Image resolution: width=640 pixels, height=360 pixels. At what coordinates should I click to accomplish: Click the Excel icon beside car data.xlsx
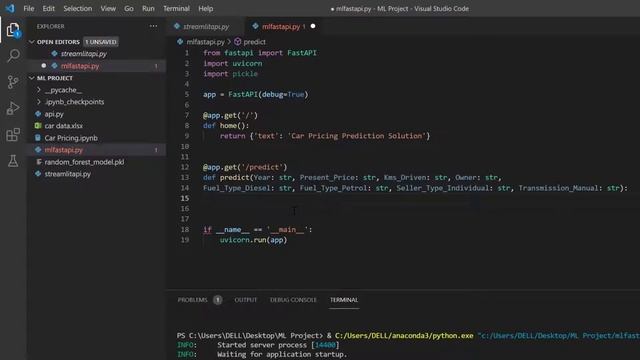38,126
